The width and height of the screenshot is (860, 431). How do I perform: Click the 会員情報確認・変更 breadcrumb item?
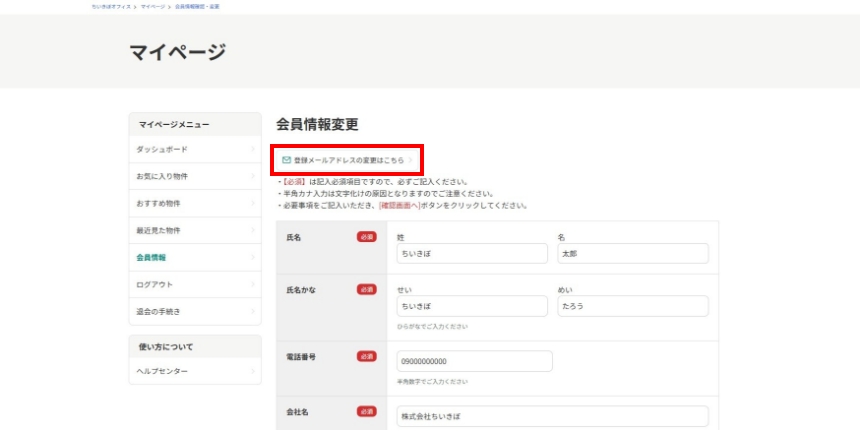(x=197, y=6)
